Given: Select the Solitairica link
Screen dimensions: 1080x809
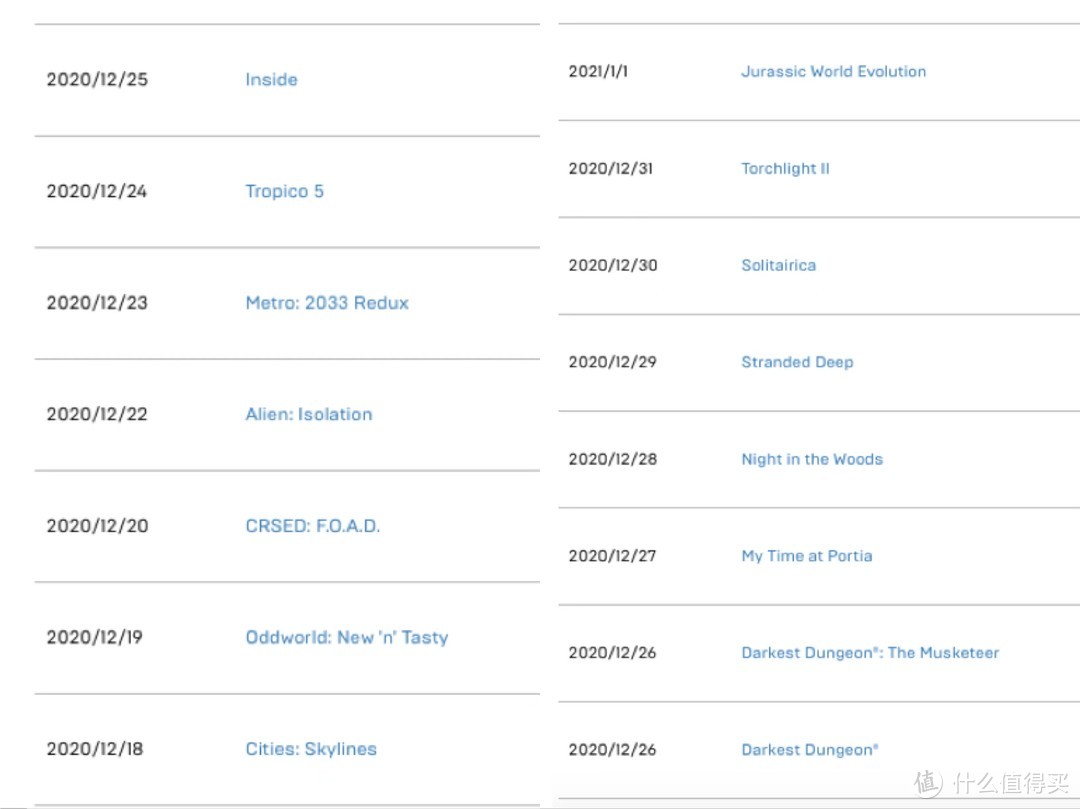Looking at the screenshot, I should (778, 265).
